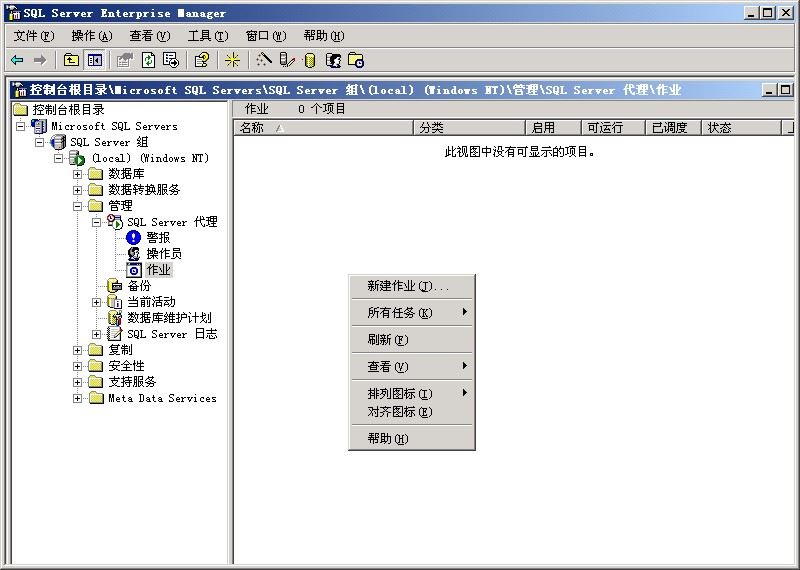This screenshot has width=800, height=570.
Task: Select 帮助(H) in context menu
Action: (x=412, y=439)
